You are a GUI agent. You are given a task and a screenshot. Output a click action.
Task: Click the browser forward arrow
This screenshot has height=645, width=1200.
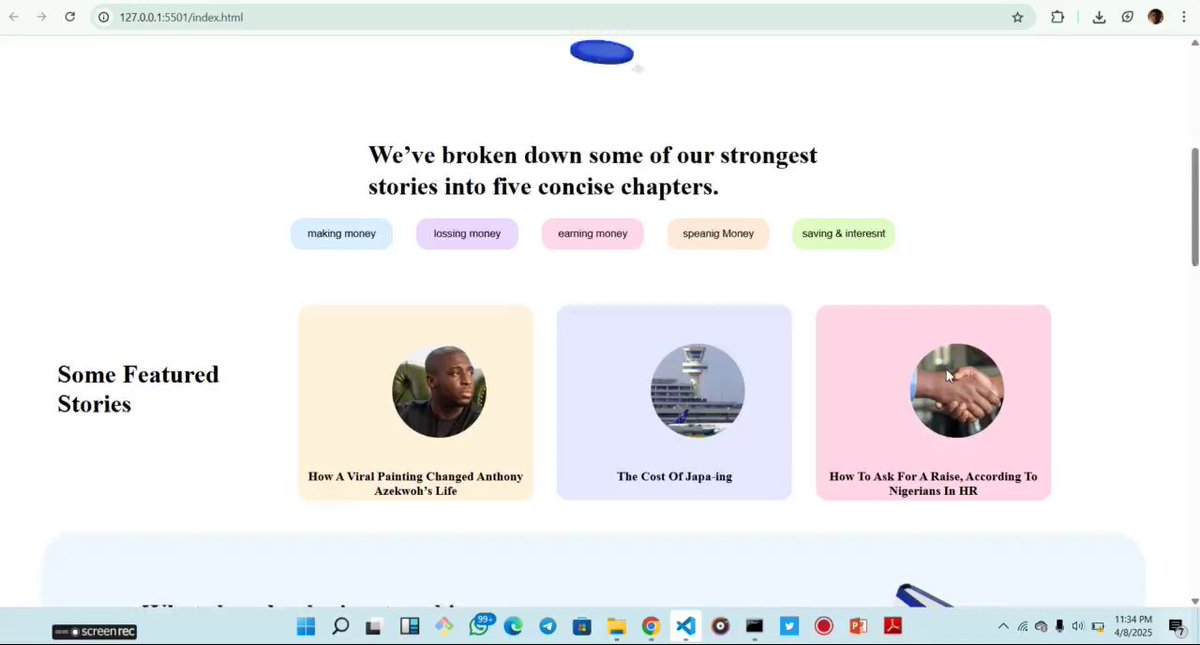[x=42, y=17]
